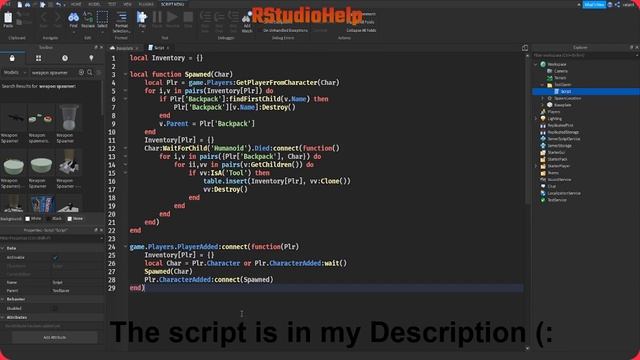Select White background radio option
This screenshot has height=360, width=640.
(x=28, y=219)
